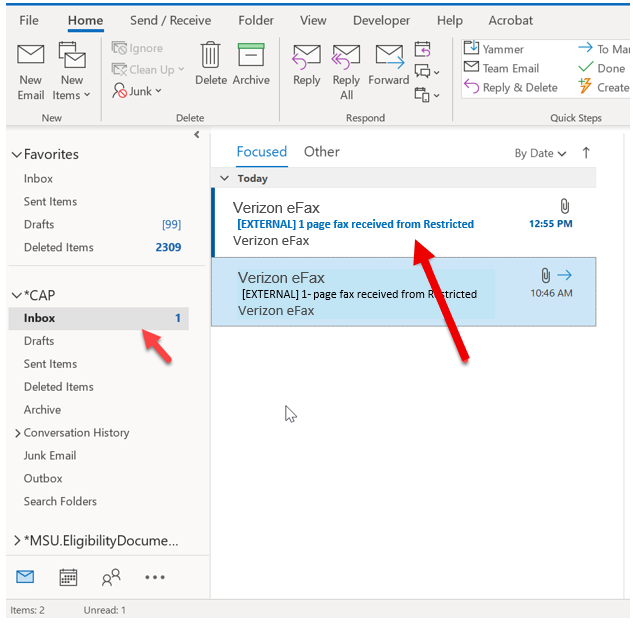Viewport: 633px width, 630px height.
Task: Open the 10:46 AM Verizon eFax email
Action: (x=404, y=292)
